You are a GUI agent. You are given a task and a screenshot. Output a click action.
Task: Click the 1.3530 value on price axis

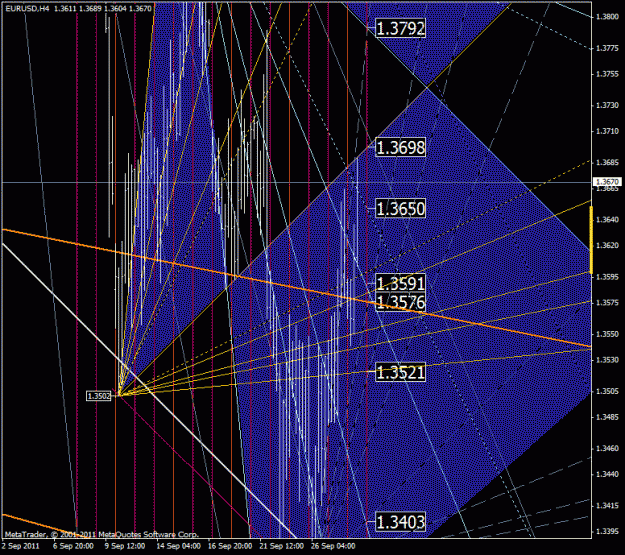607,360
